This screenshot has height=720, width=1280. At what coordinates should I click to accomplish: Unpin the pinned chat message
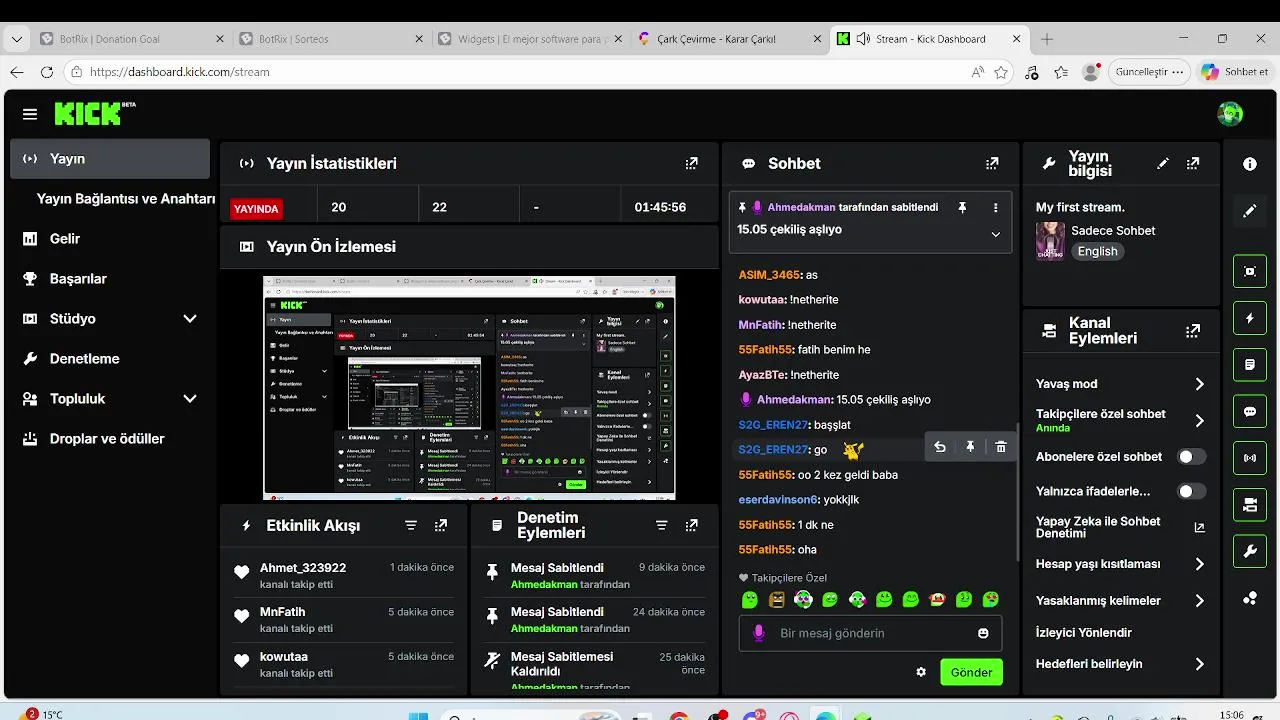pyautogui.click(x=962, y=207)
